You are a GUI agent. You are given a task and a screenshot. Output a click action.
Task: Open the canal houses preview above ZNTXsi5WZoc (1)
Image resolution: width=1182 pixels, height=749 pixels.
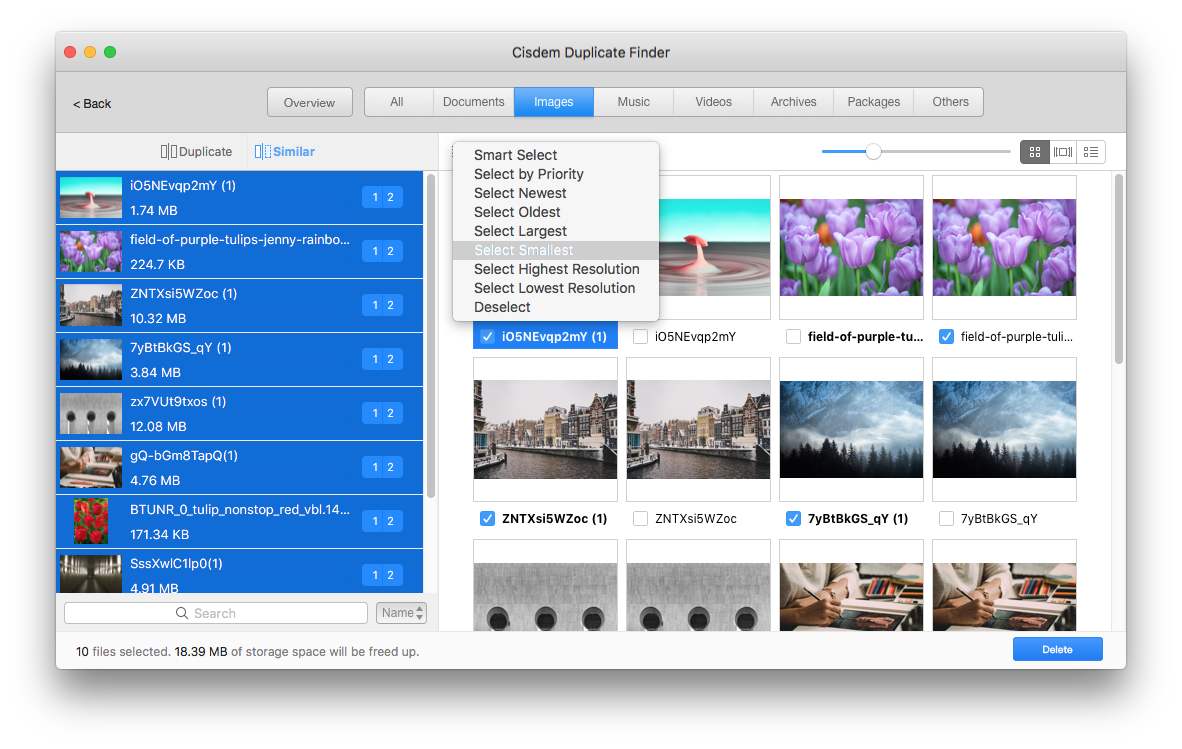coord(545,430)
